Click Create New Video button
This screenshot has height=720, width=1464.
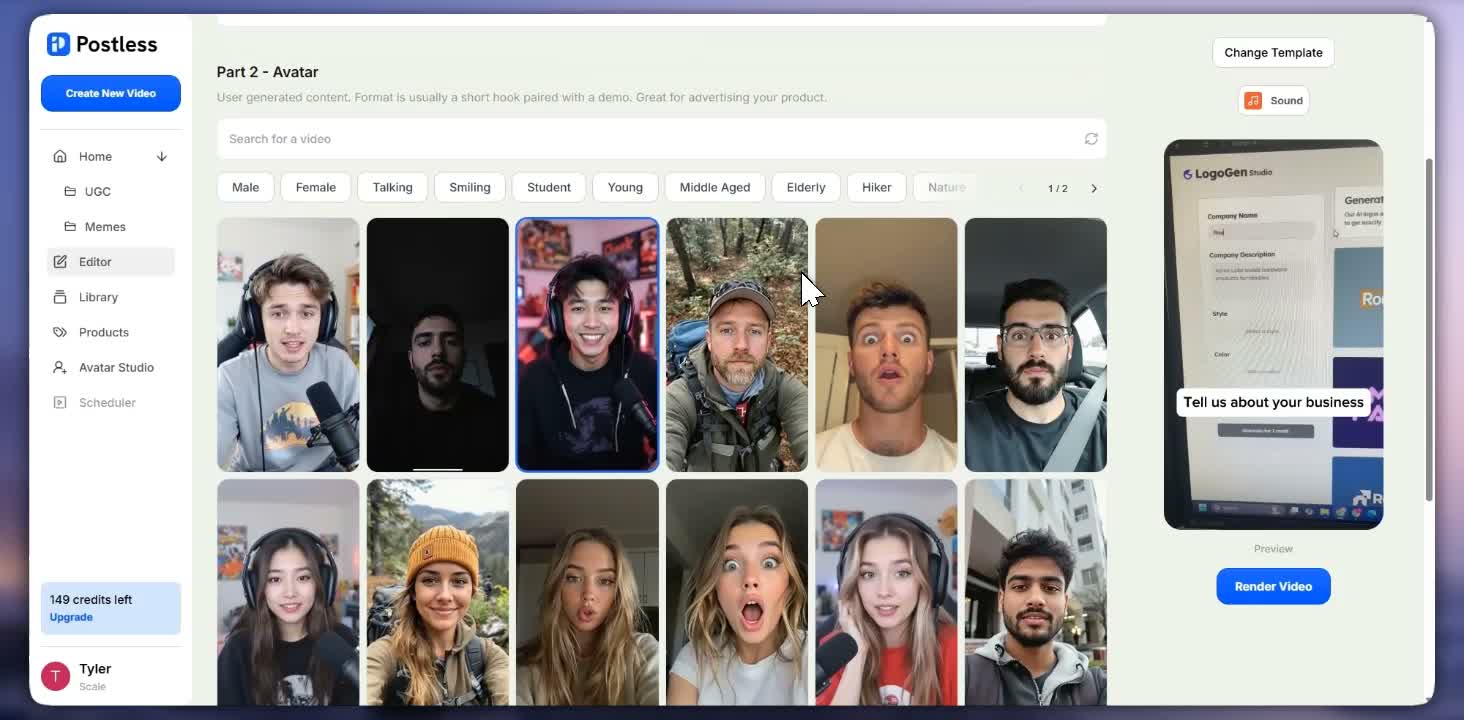coord(111,93)
